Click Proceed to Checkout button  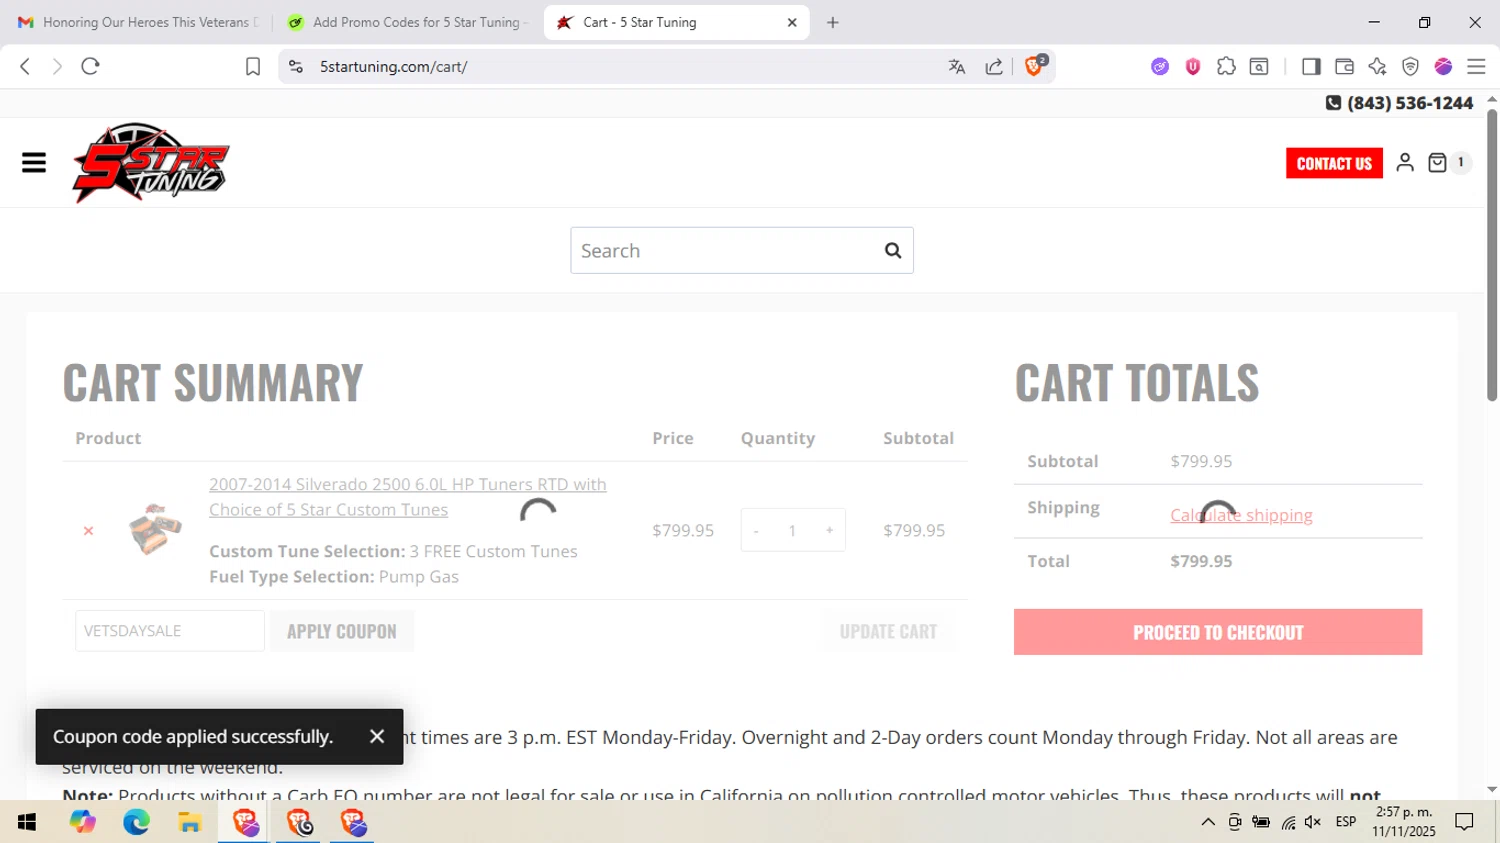click(x=1218, y=632)
